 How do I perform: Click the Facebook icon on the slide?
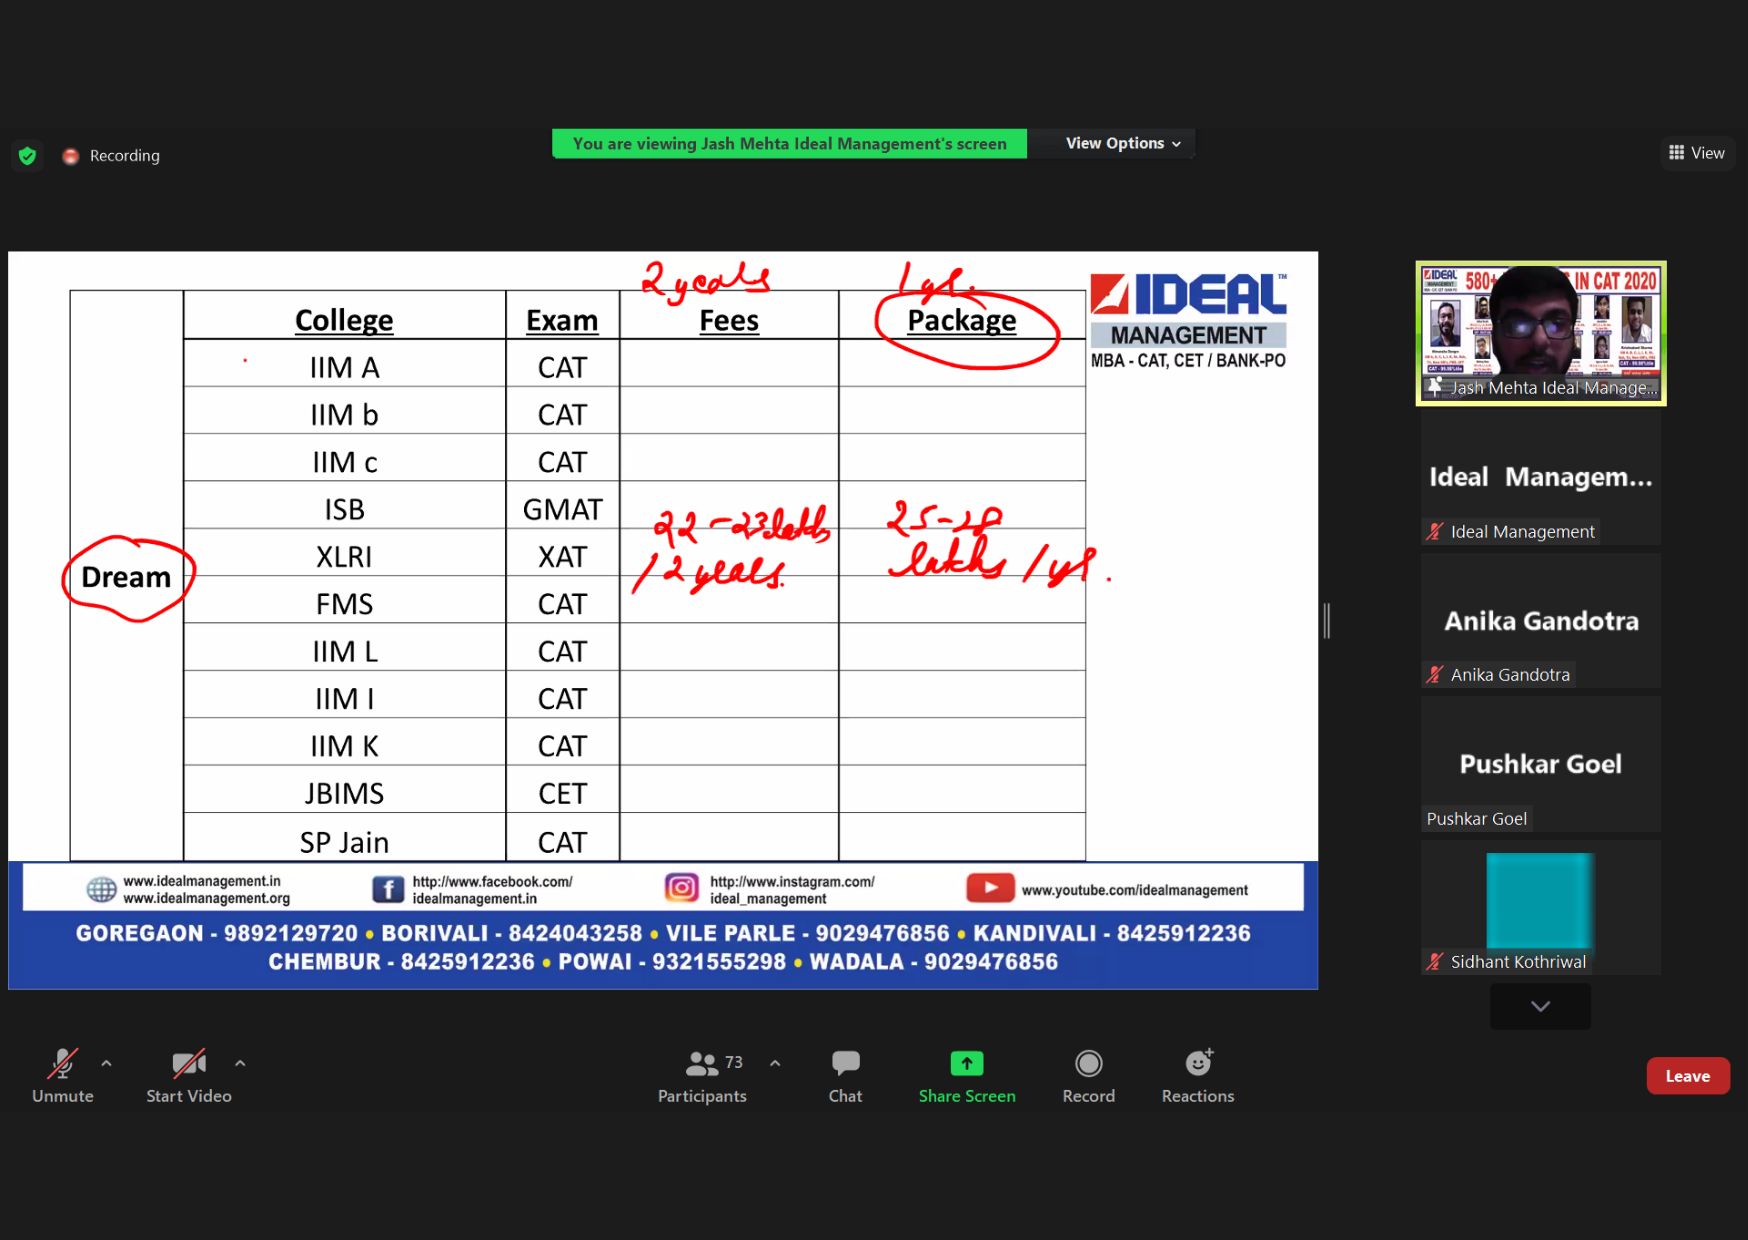pos(388,889)
